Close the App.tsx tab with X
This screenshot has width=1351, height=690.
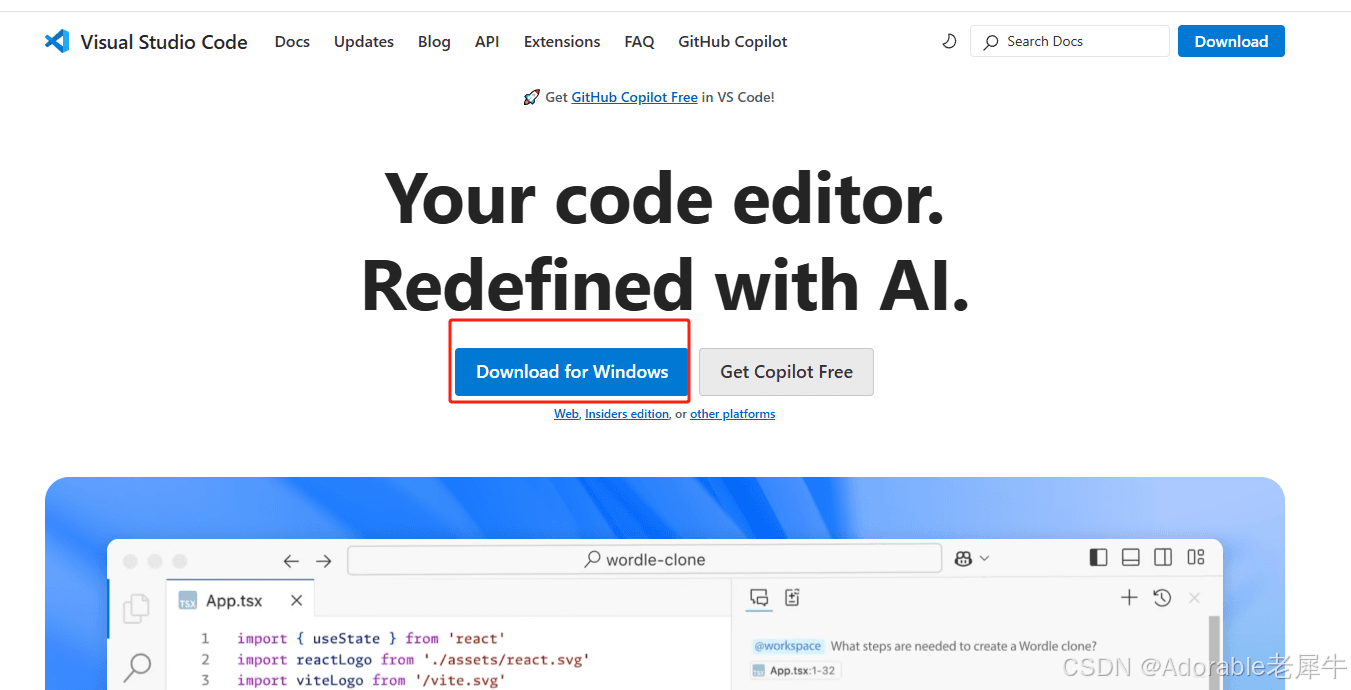click(x=296, y=600)
